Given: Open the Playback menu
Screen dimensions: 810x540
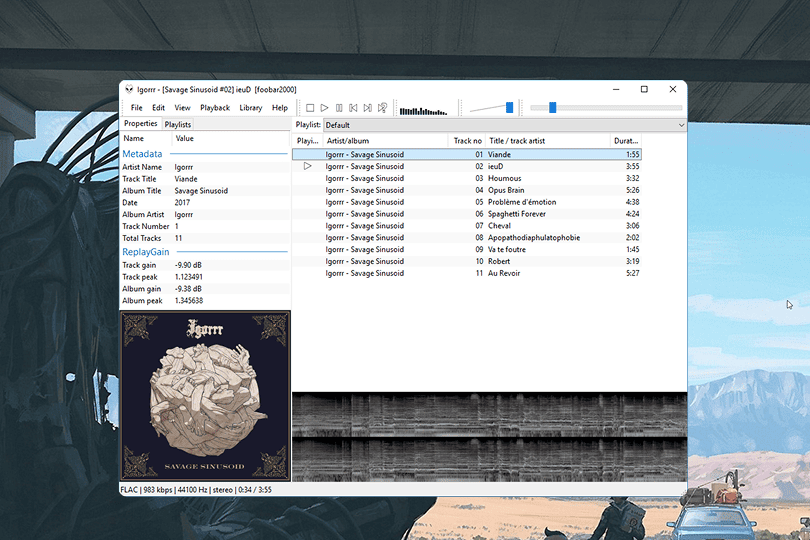Looking at the screenshot, I should (214, 108).
